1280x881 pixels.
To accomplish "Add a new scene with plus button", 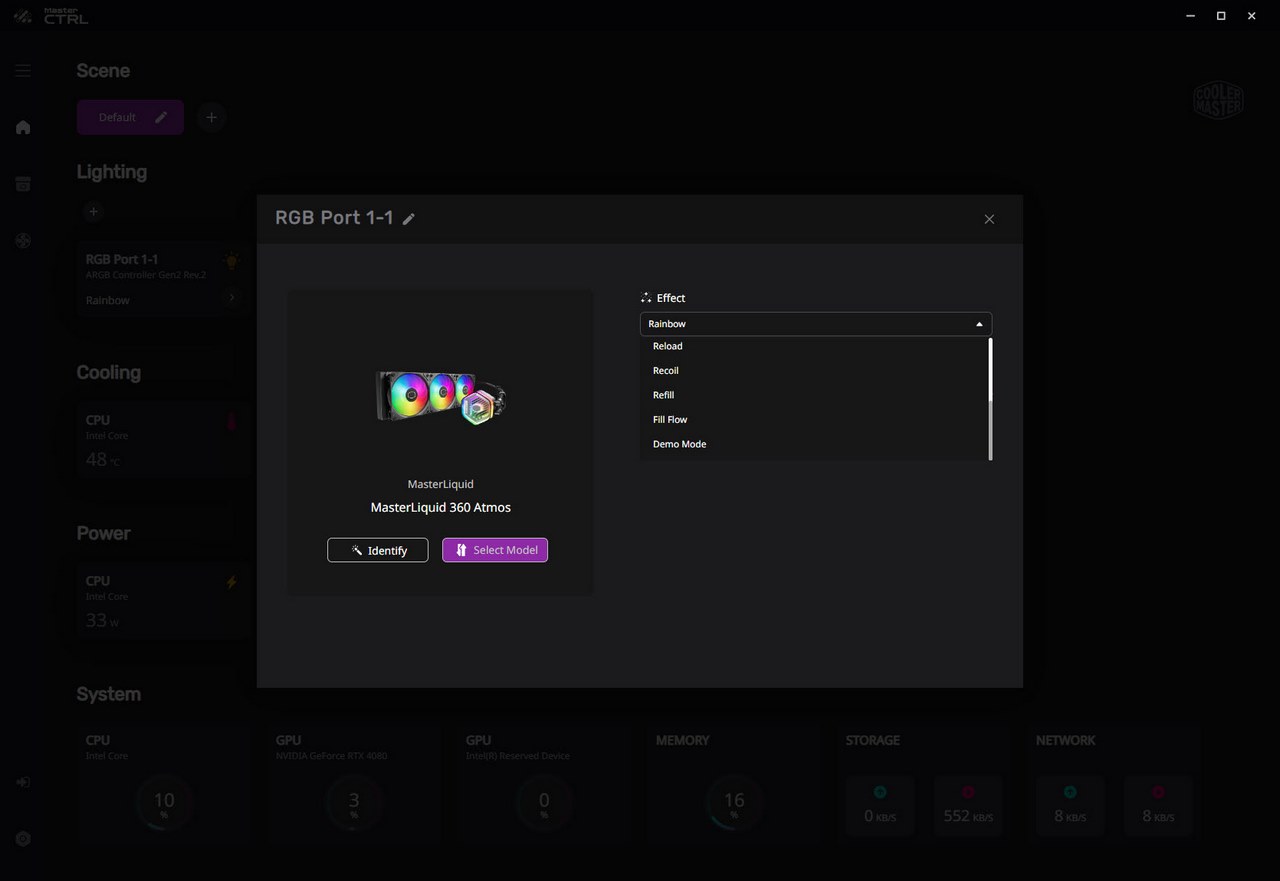I will point(211,117).
